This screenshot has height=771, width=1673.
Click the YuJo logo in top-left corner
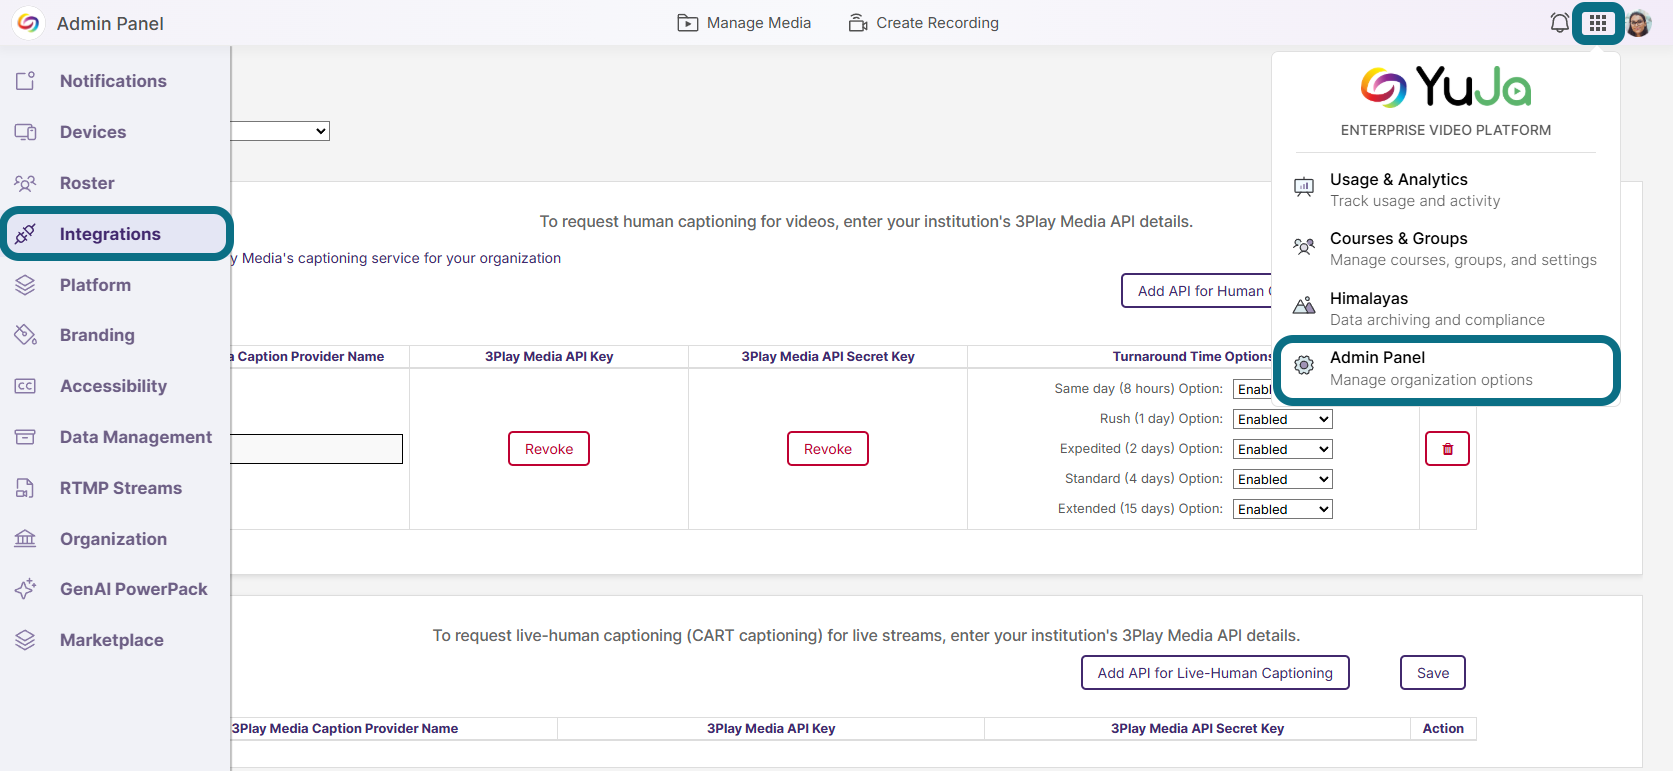point(28,23)
